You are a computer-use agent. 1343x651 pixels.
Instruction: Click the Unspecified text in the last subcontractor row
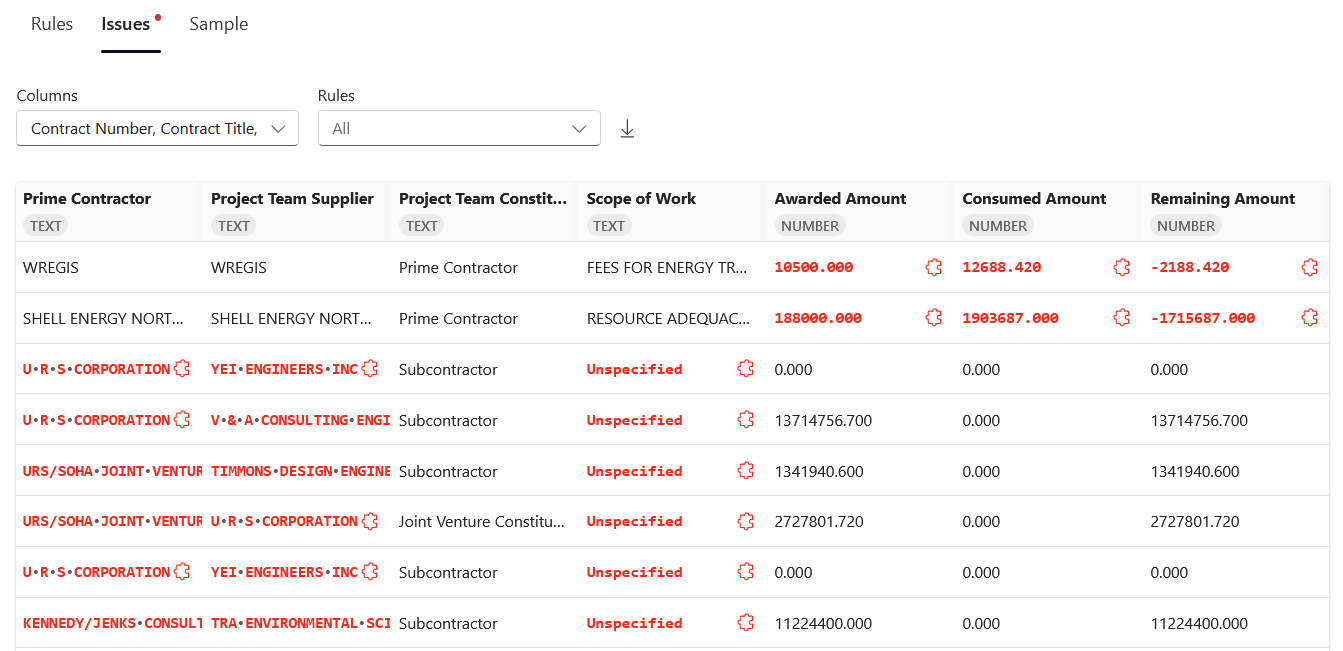click(x=634, y=623)
